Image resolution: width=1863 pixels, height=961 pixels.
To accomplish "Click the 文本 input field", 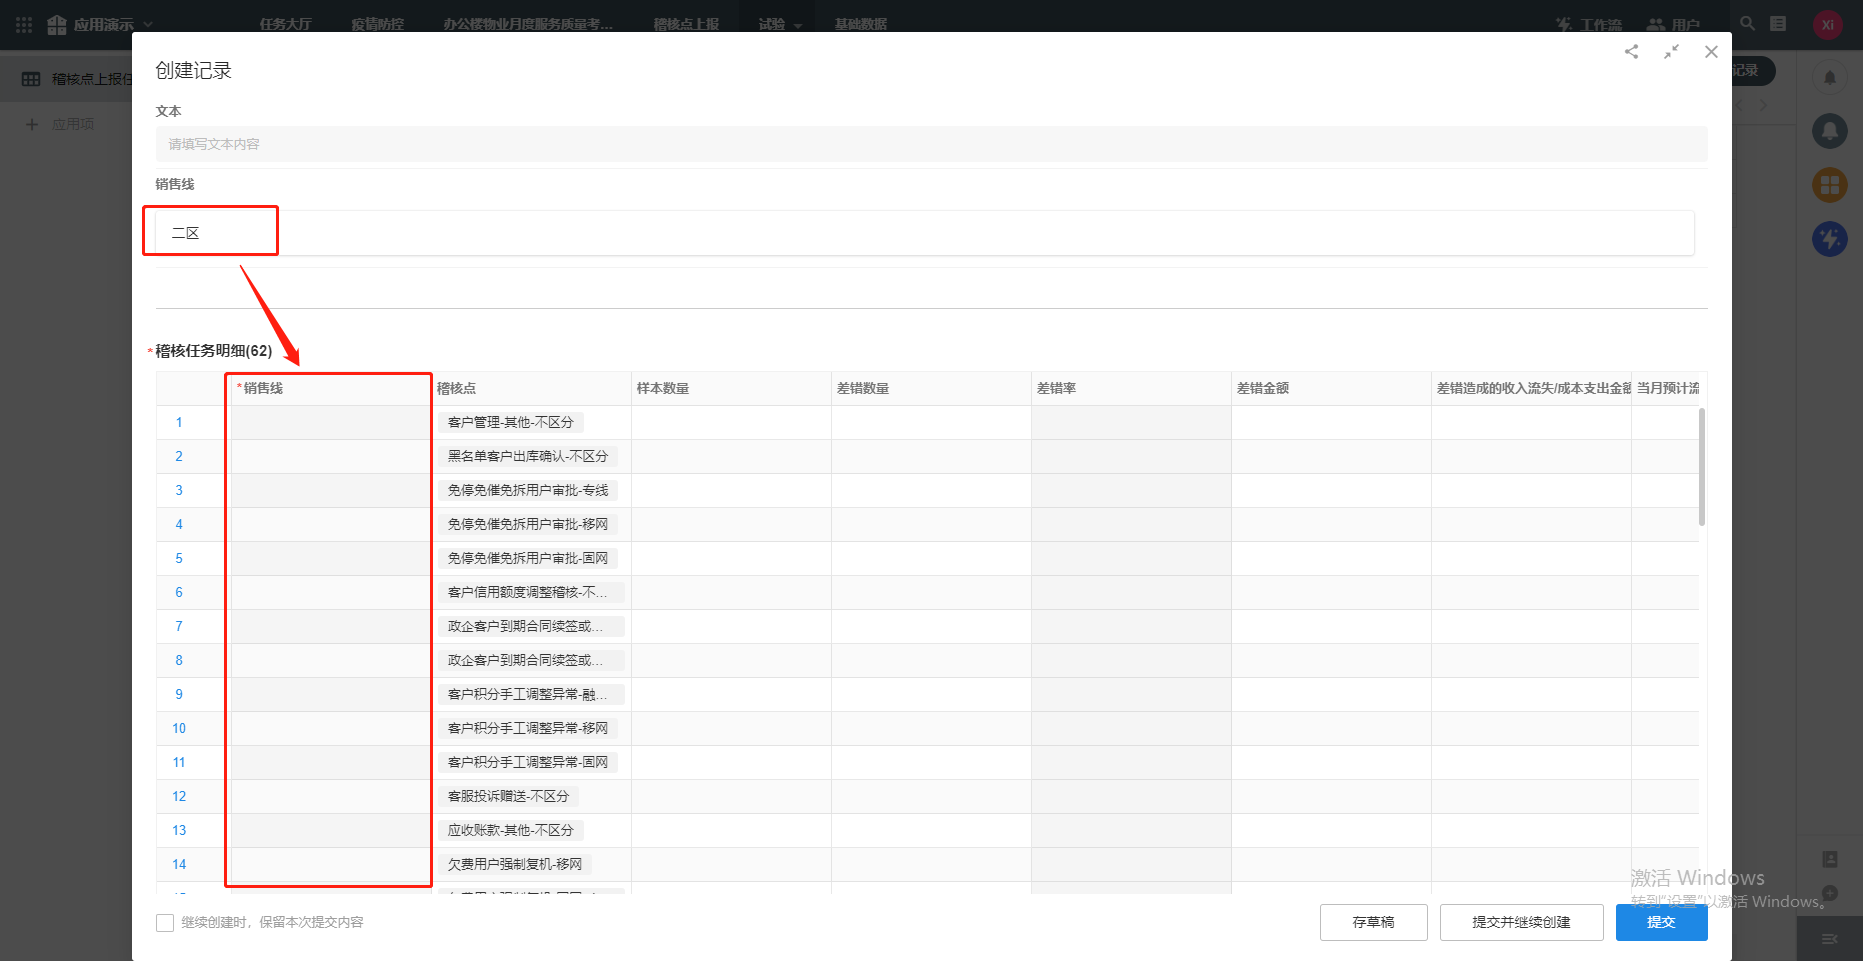I will (931, 144).
